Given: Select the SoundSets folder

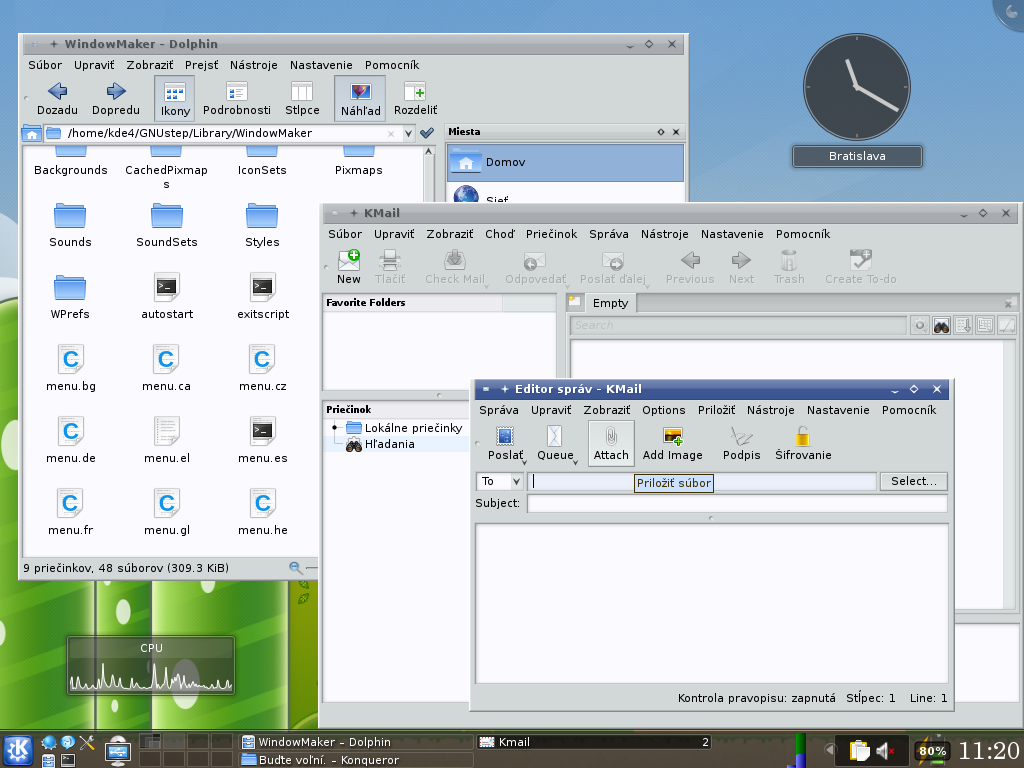Looking at the screenshot, I should (x=167, y=225).
